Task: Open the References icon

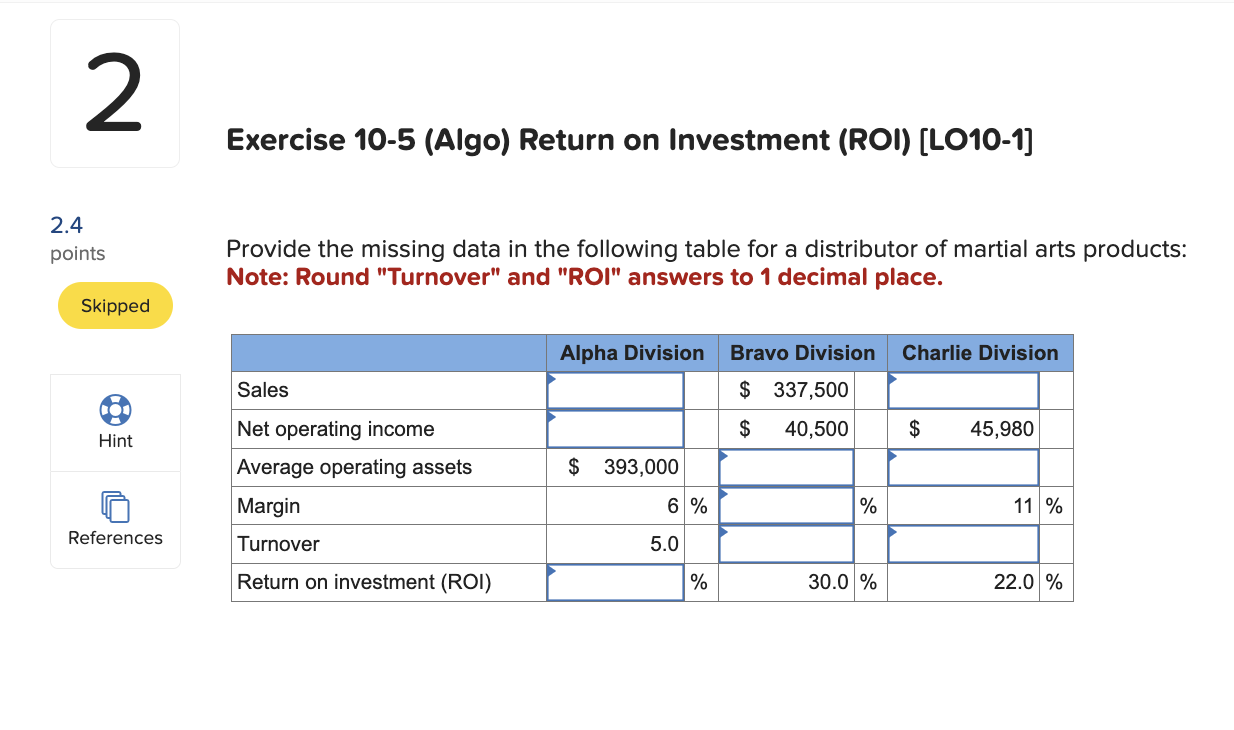Action: 115,507
